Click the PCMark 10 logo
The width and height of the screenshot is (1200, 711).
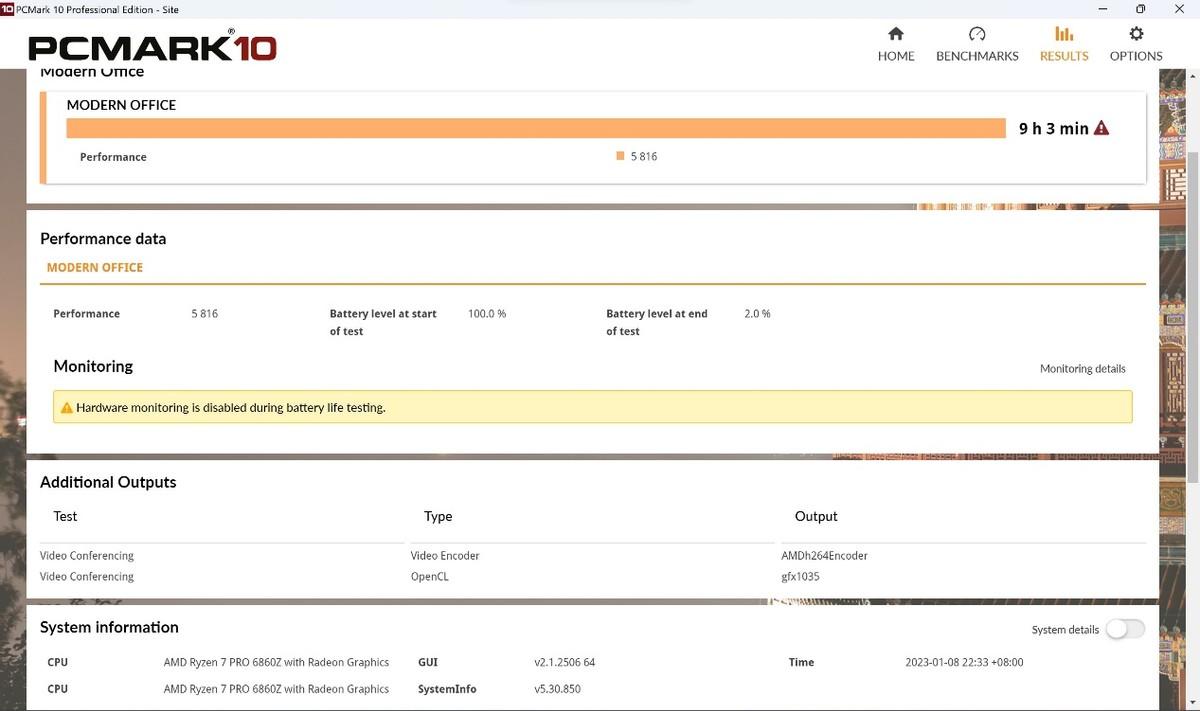(152, 46)
